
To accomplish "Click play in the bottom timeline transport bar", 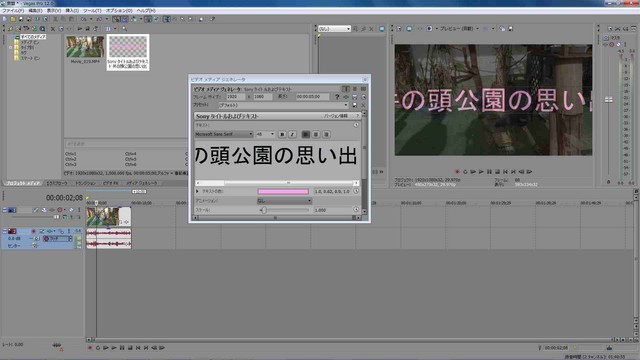I will click(x=113, y=348).
